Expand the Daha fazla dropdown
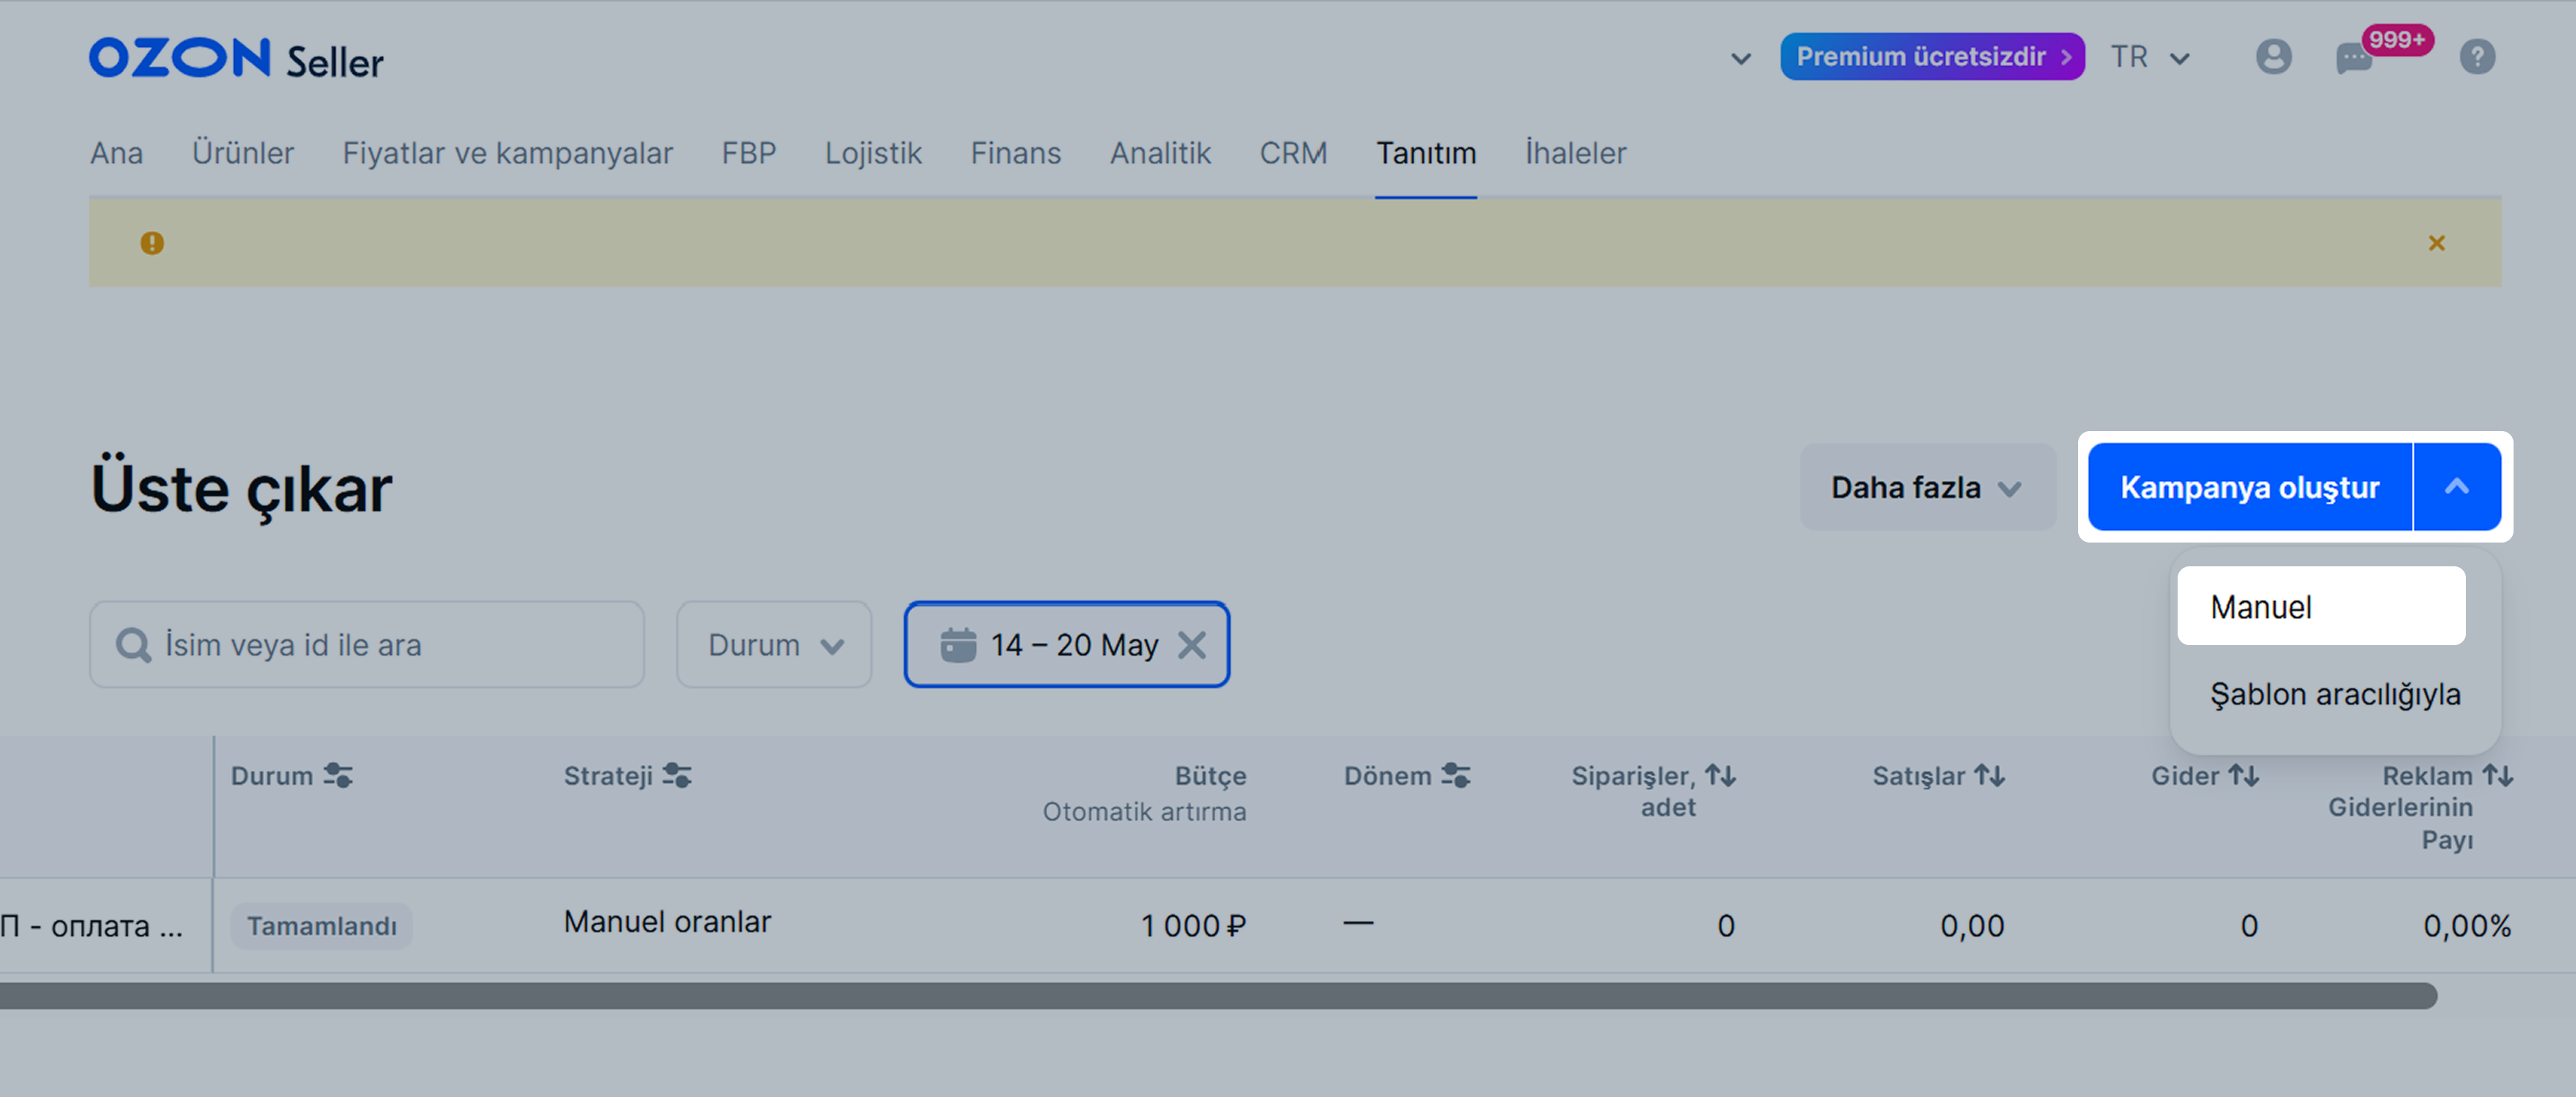Image resolution: width=2576 pixels, height=1097 pixels. (1927, 487)
